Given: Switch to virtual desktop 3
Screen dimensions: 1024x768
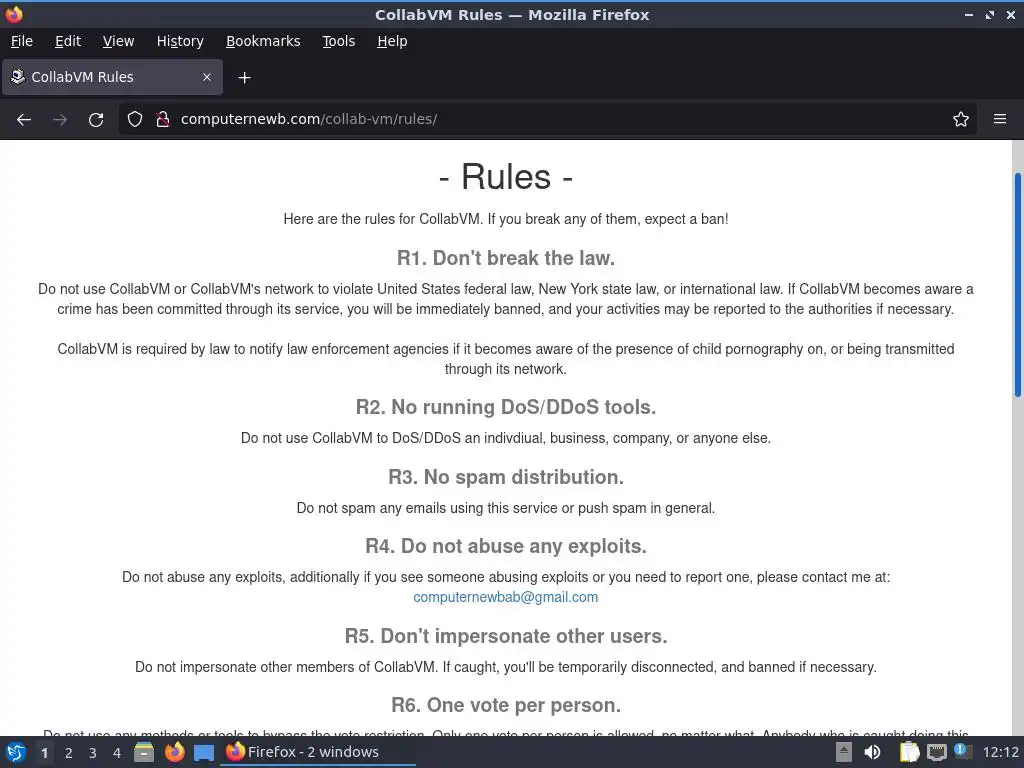Looking at the screenshot, I should (x=93, y=753).
